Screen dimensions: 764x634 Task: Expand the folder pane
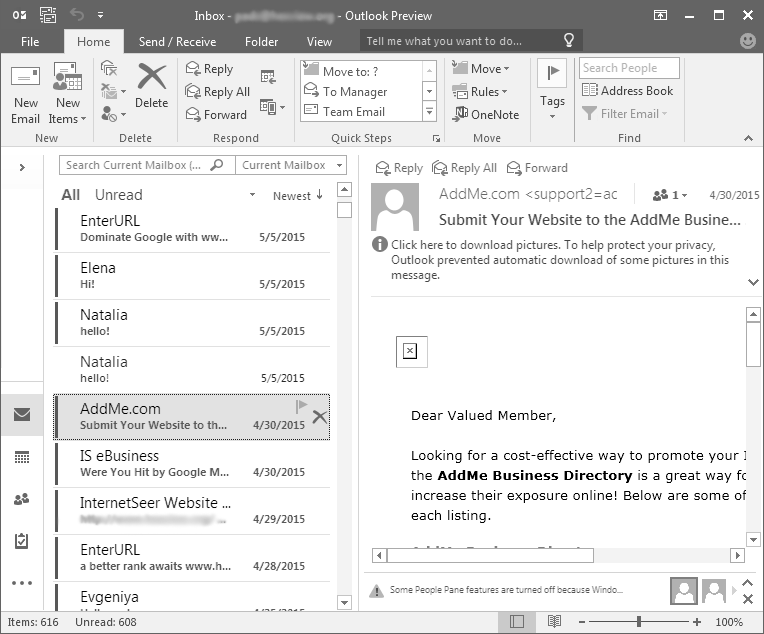22,167
